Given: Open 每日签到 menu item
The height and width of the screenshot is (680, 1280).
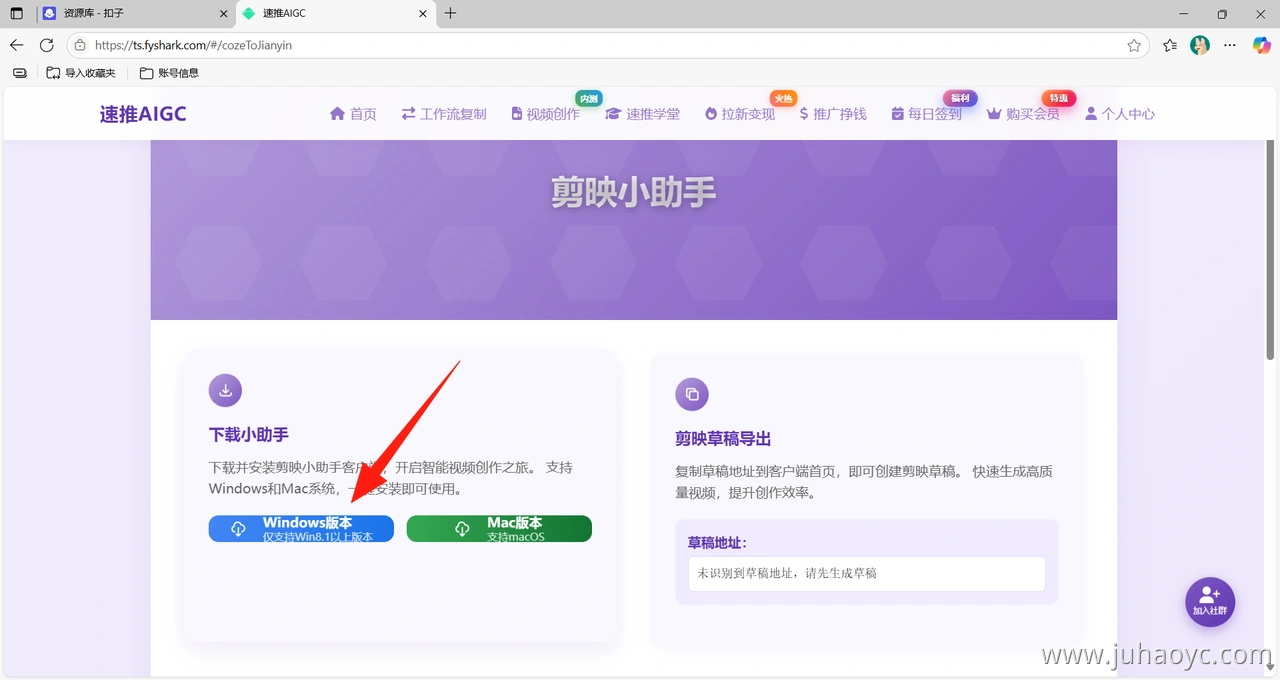Looking at the screenshot, I should tap(927, 114).
